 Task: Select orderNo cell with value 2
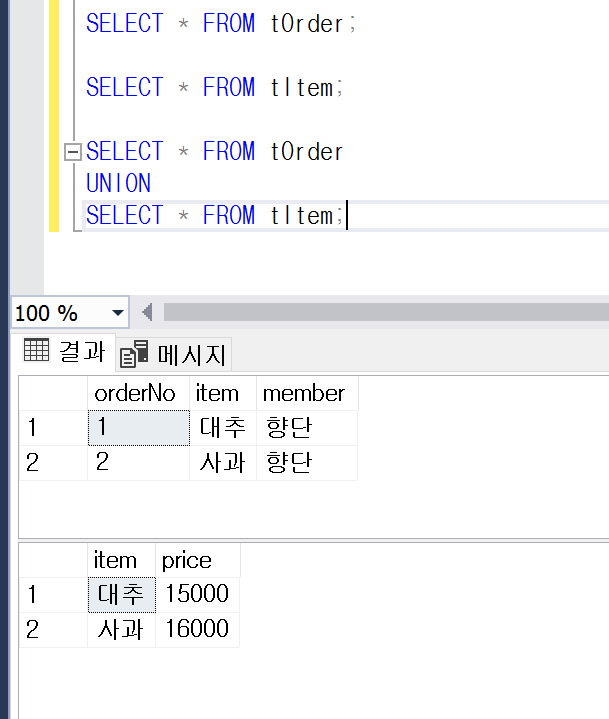(x=138, y=463)
